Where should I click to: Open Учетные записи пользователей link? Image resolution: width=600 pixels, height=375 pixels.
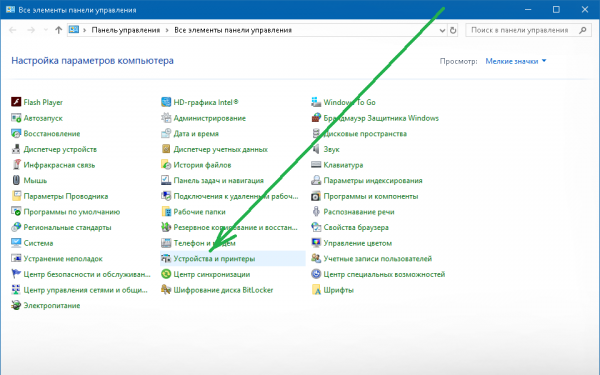tap(377, 259)
